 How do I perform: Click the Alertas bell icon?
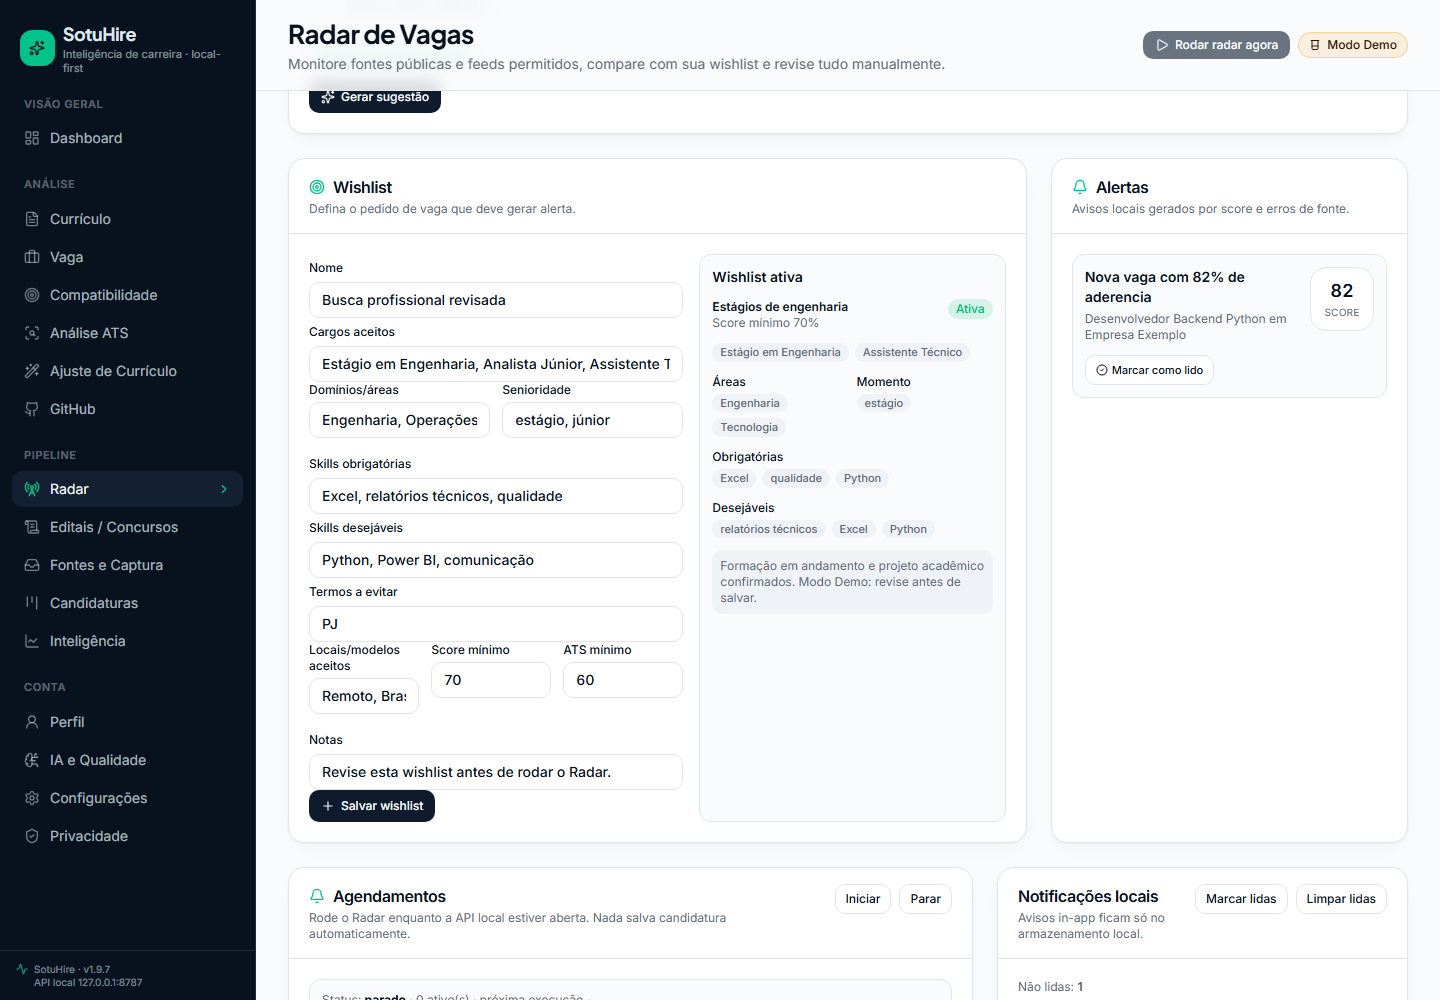1080,187
